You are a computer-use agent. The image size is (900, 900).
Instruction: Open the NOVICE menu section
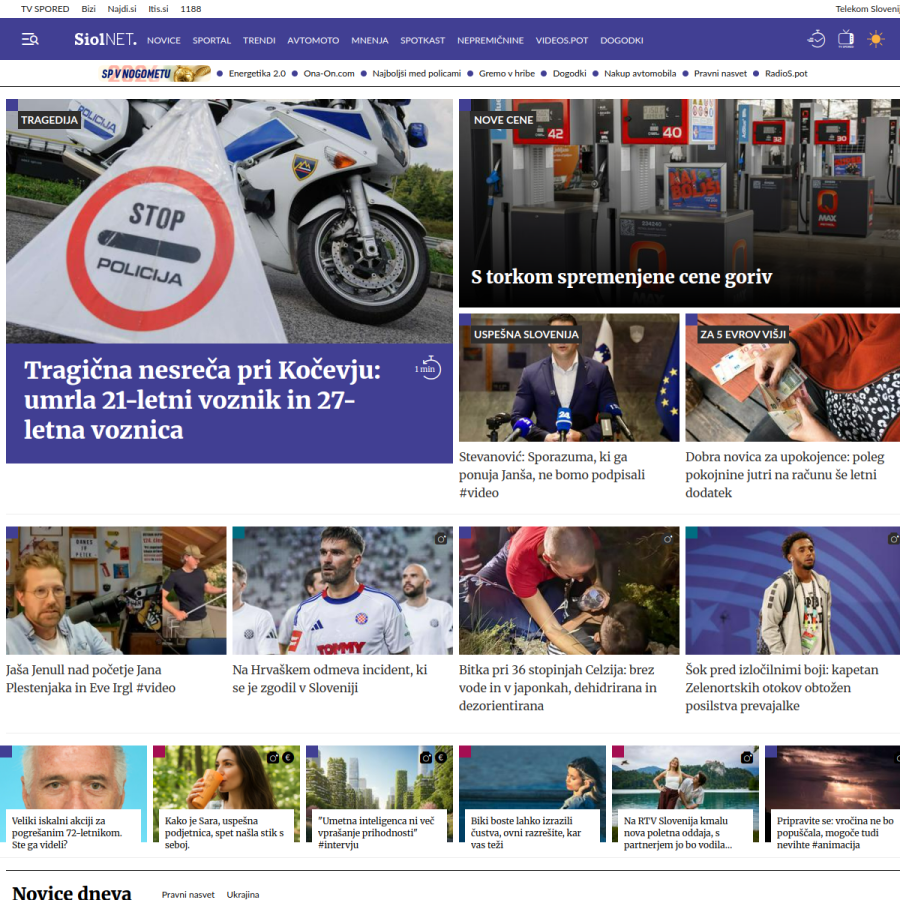(164, 40)
